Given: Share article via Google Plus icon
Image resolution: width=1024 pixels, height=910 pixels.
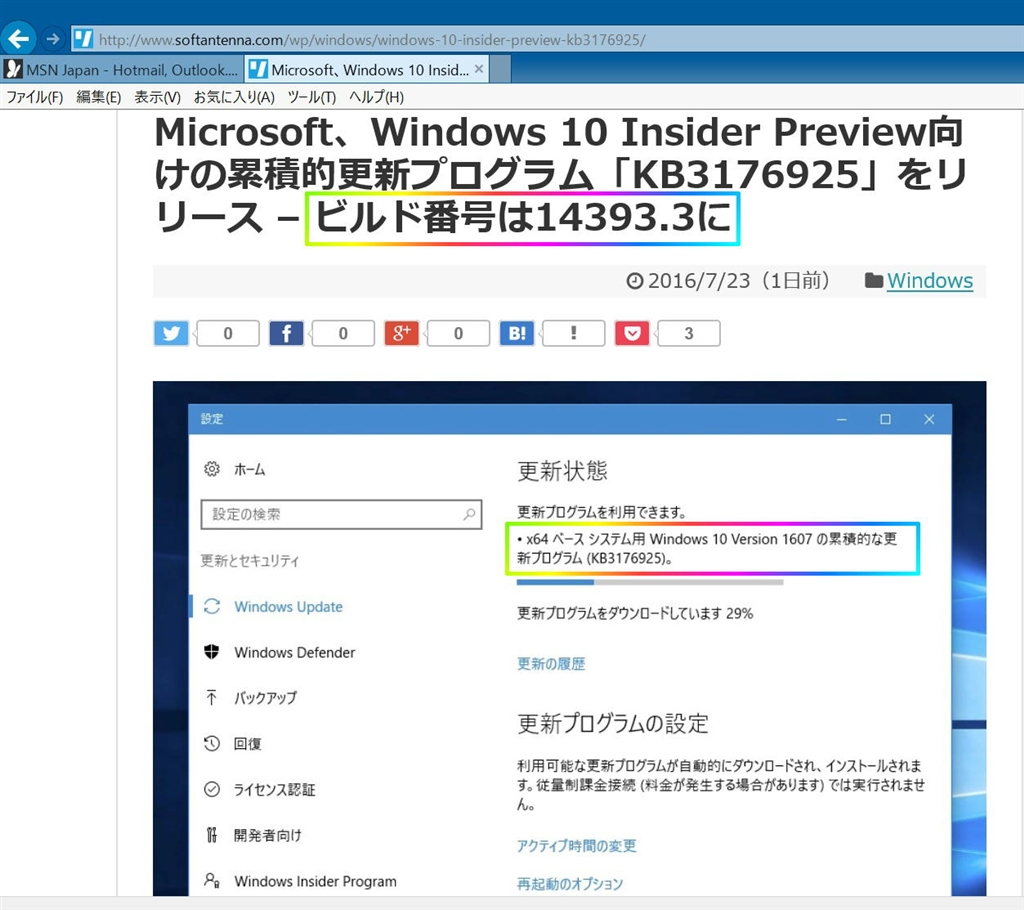Looking at the screenshot, I should click(401, 333).
